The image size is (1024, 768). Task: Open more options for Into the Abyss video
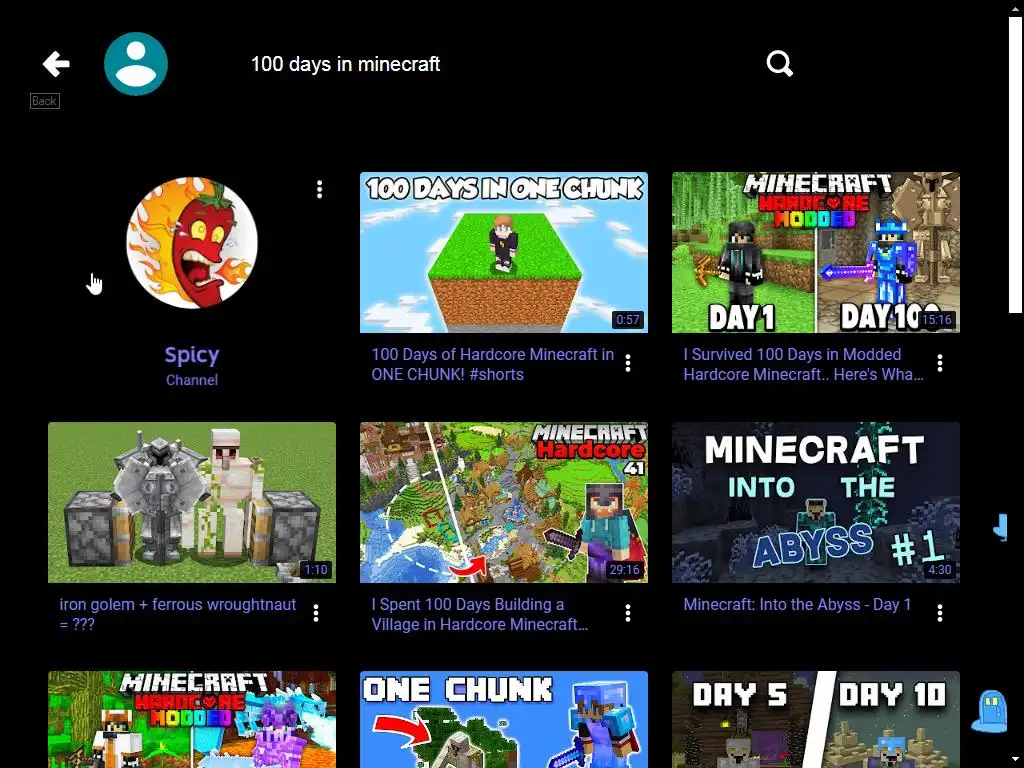(x=940, y=613)
